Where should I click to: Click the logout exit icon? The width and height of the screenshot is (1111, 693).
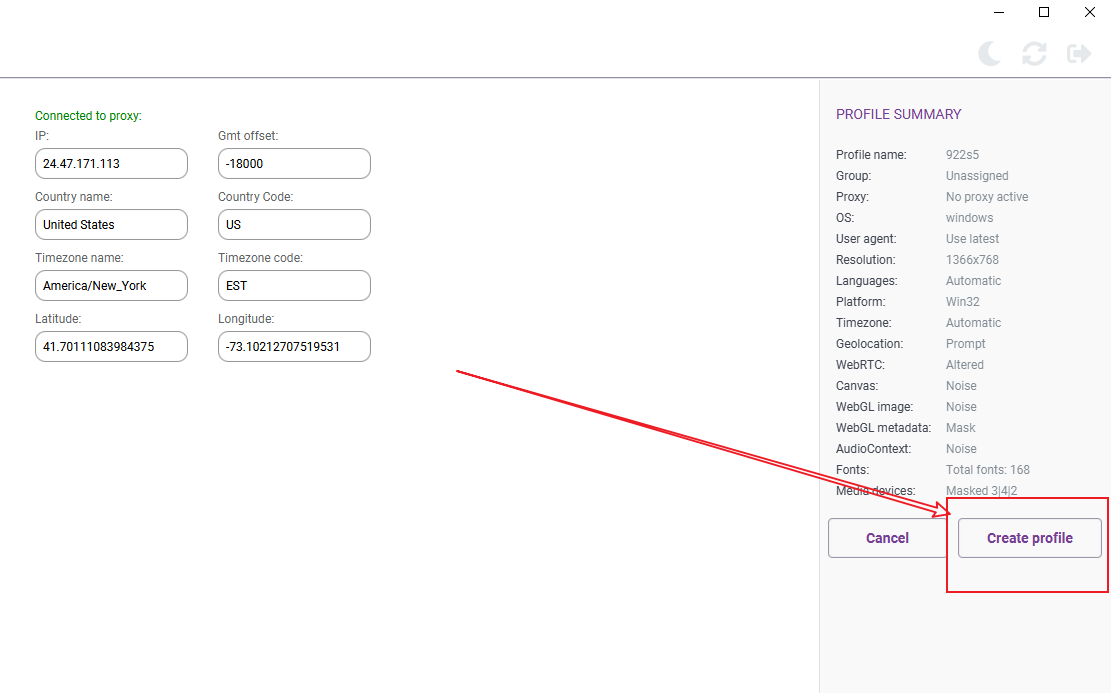pyautogui.click(x=1079, y=54)
